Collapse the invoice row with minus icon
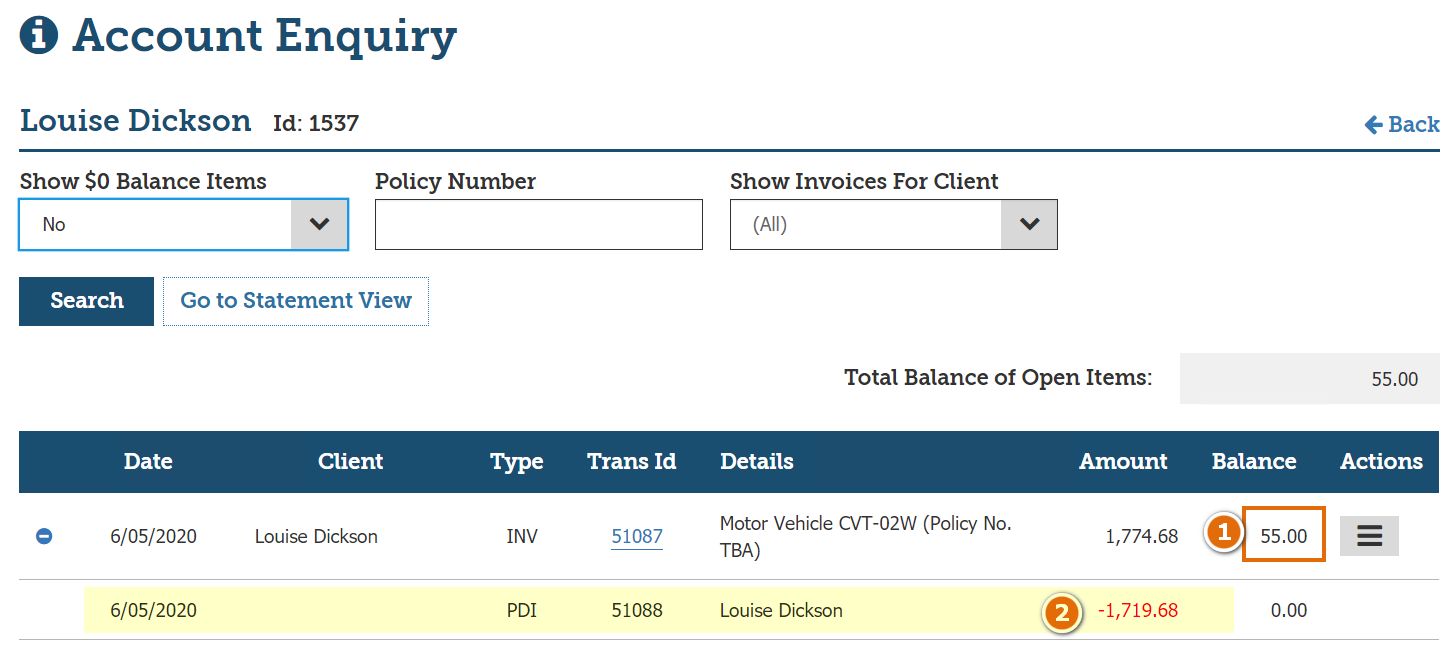 tap(44, 537)
